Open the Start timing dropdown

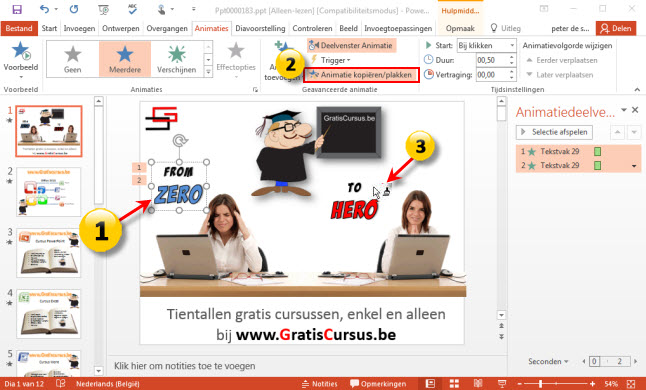coord(486,45)
